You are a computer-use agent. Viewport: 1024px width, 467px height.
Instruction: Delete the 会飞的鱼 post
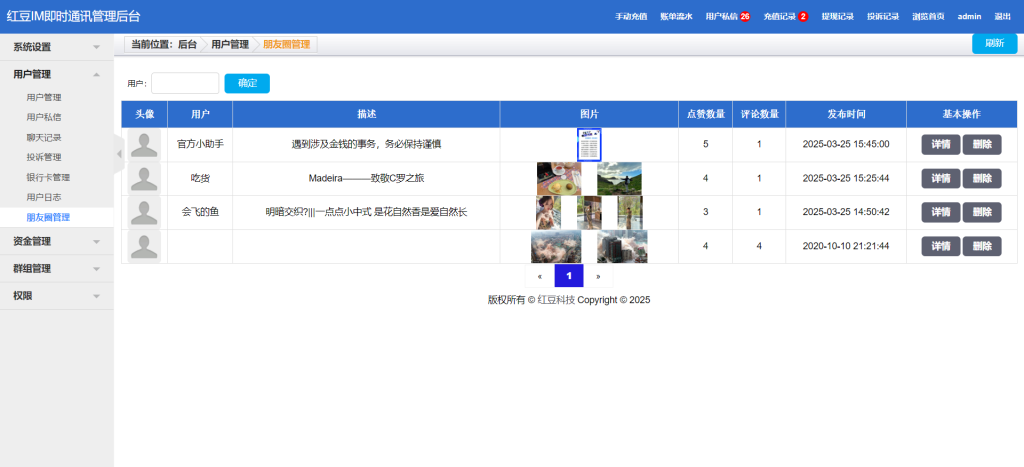pos(981,212)
